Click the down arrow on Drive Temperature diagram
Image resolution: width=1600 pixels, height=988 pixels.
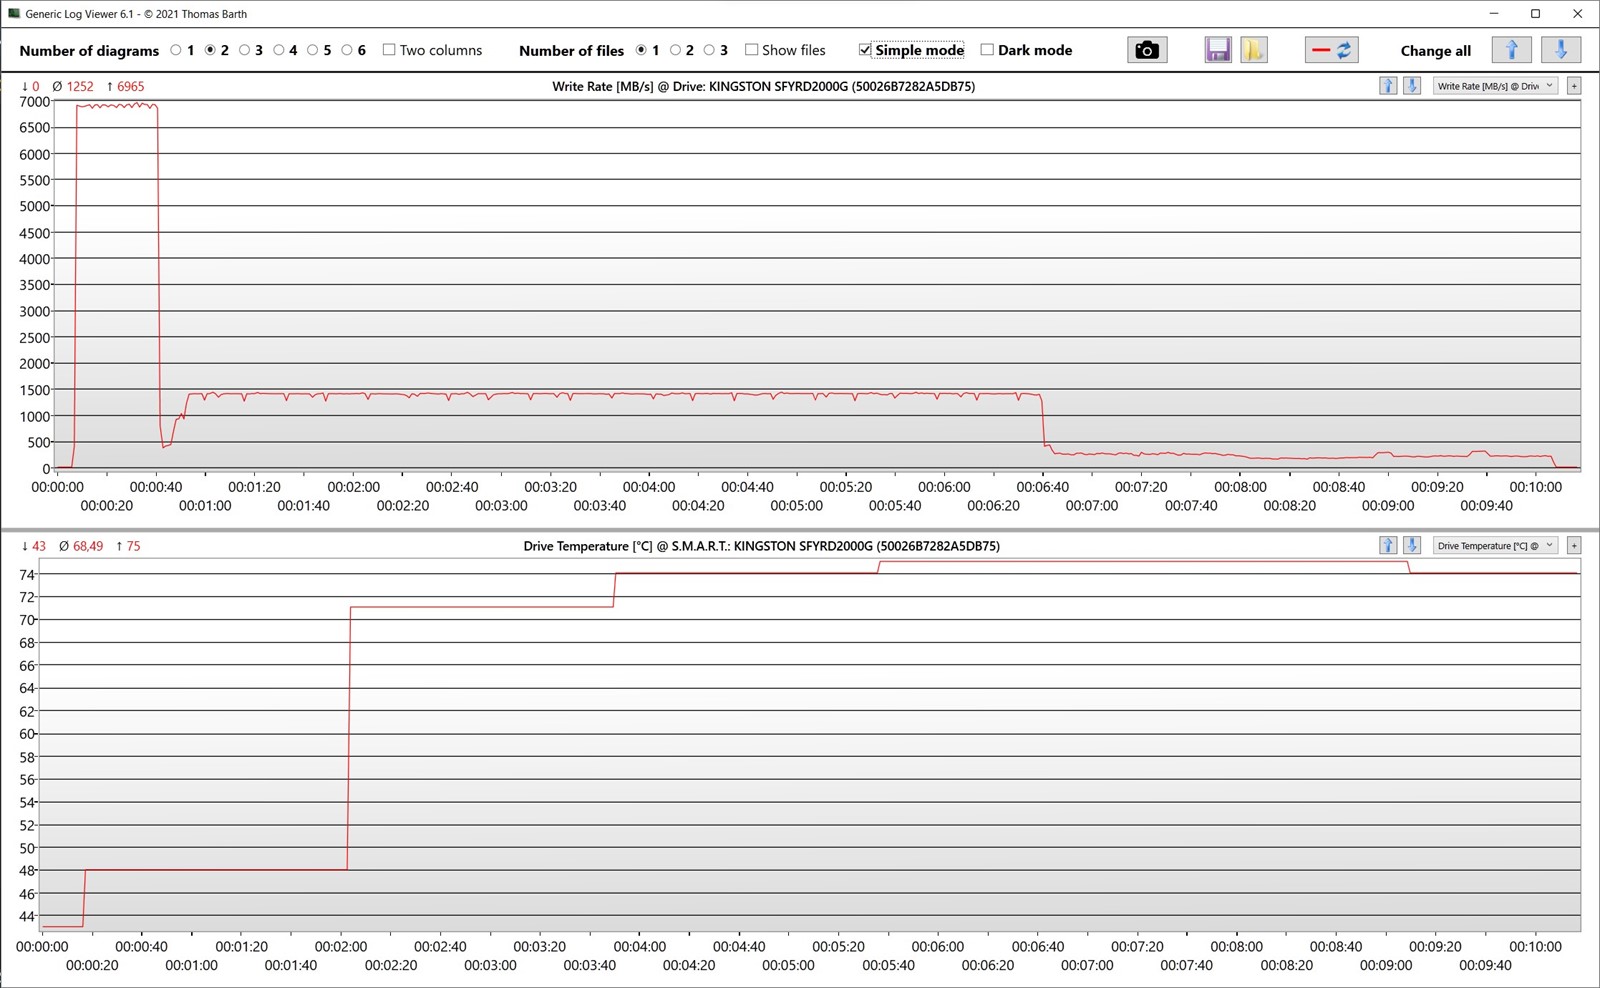click(1412, 546)
